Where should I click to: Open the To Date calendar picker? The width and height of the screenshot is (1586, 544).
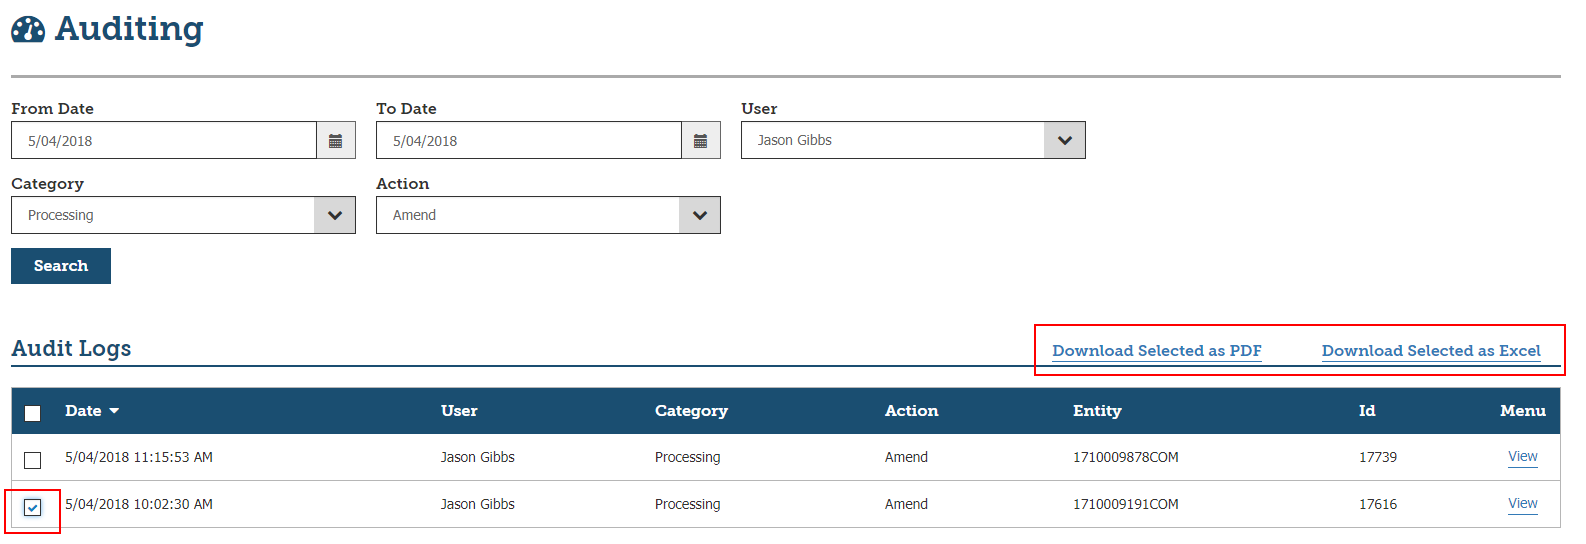[701, 141]
